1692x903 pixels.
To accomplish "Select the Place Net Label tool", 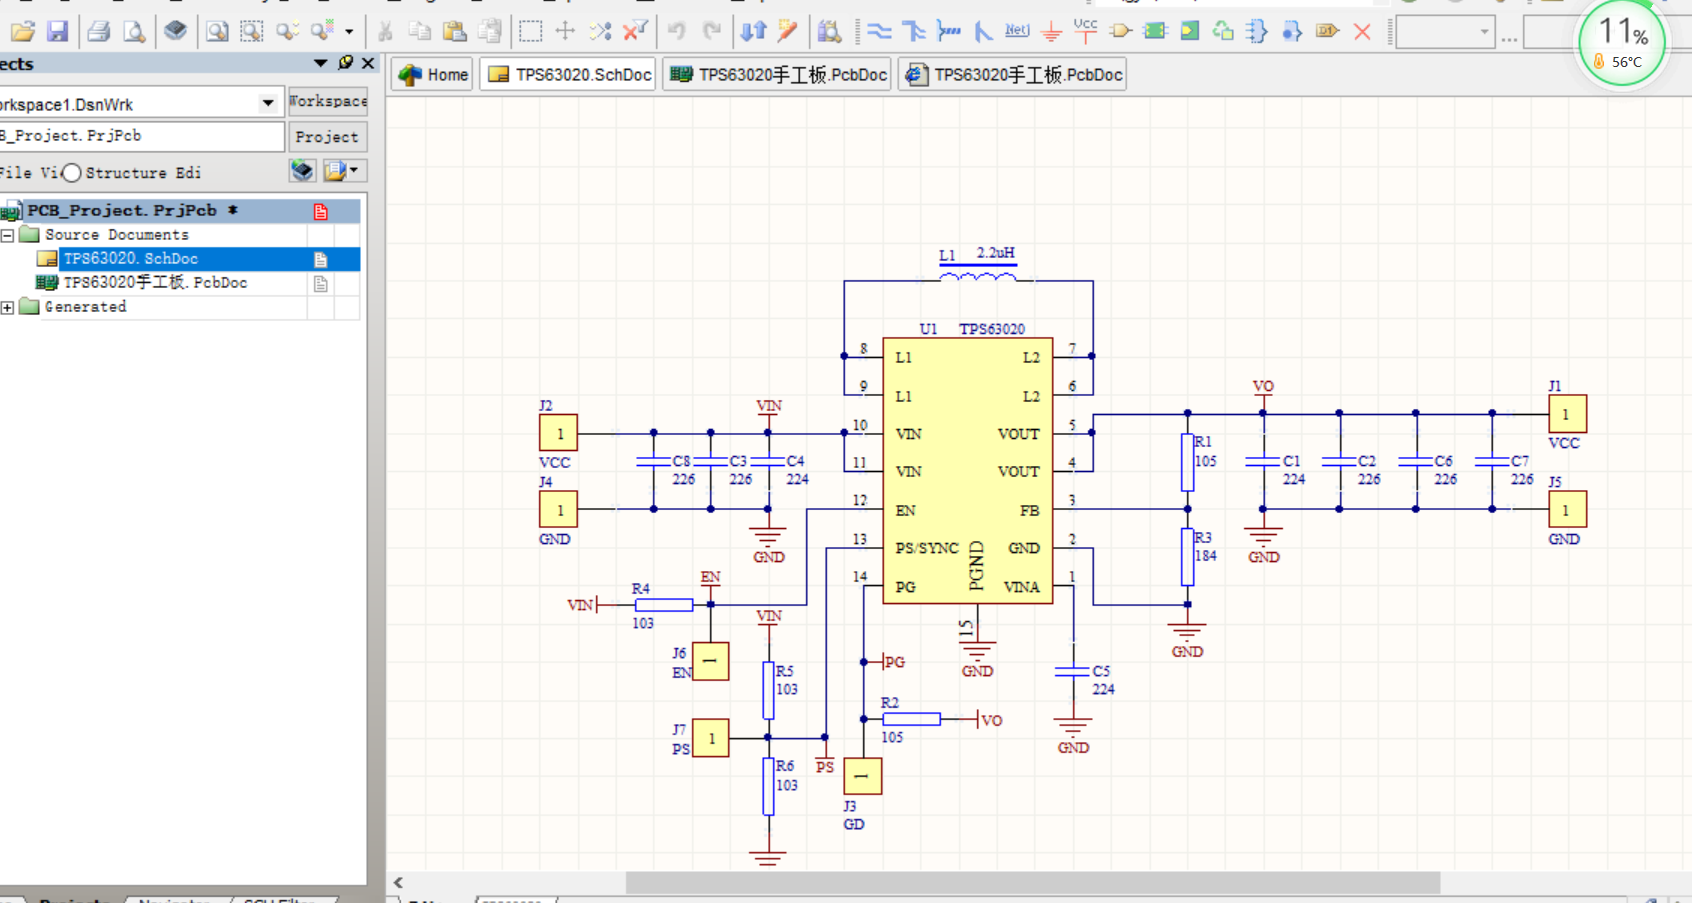I will click(x=1017, y=31).
